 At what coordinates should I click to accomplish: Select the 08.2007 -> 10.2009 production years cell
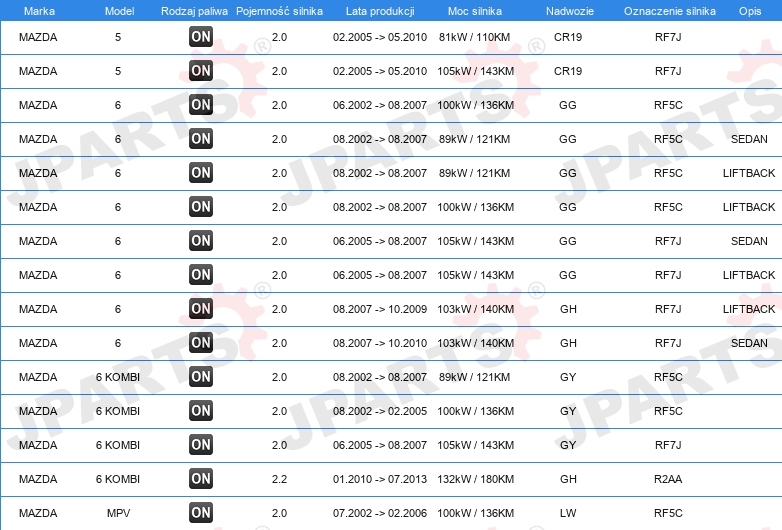(x=380, y=309)
